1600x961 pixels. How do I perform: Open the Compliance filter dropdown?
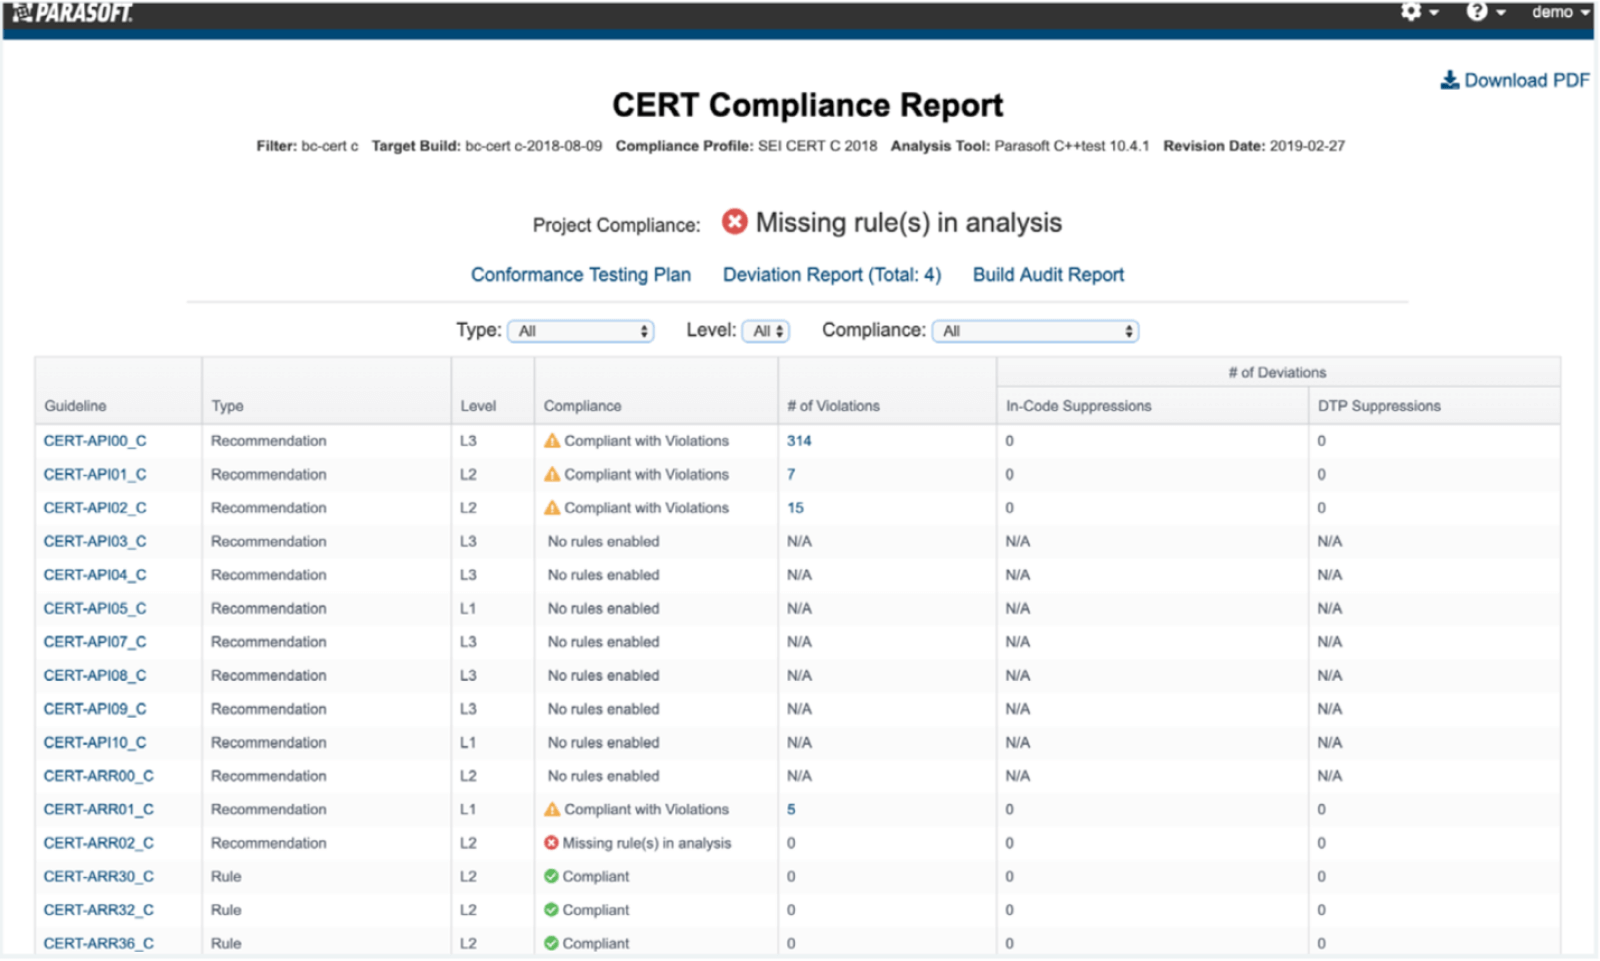tap(1034, 330)
